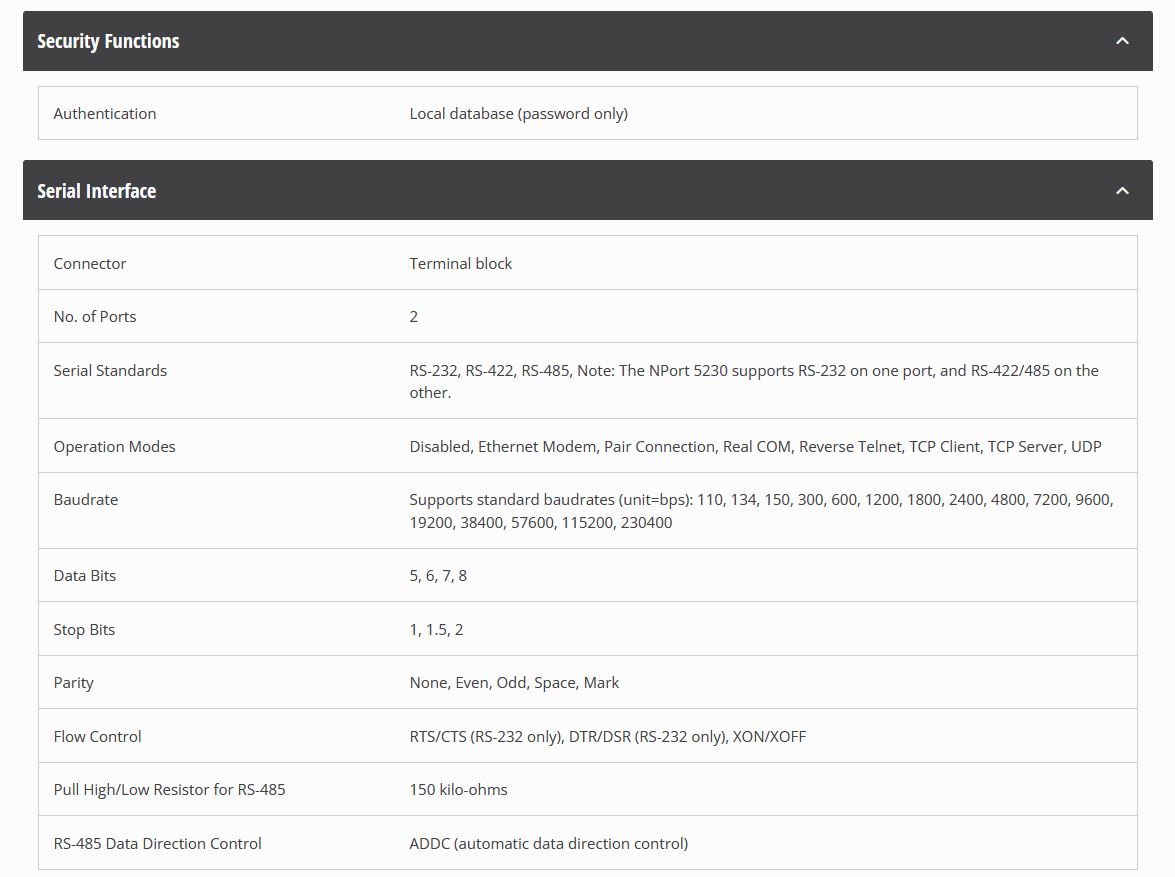Screen dimensions: 1175x877
Task: Click the Serial Interface section header title
Action: tap(96, 190)
